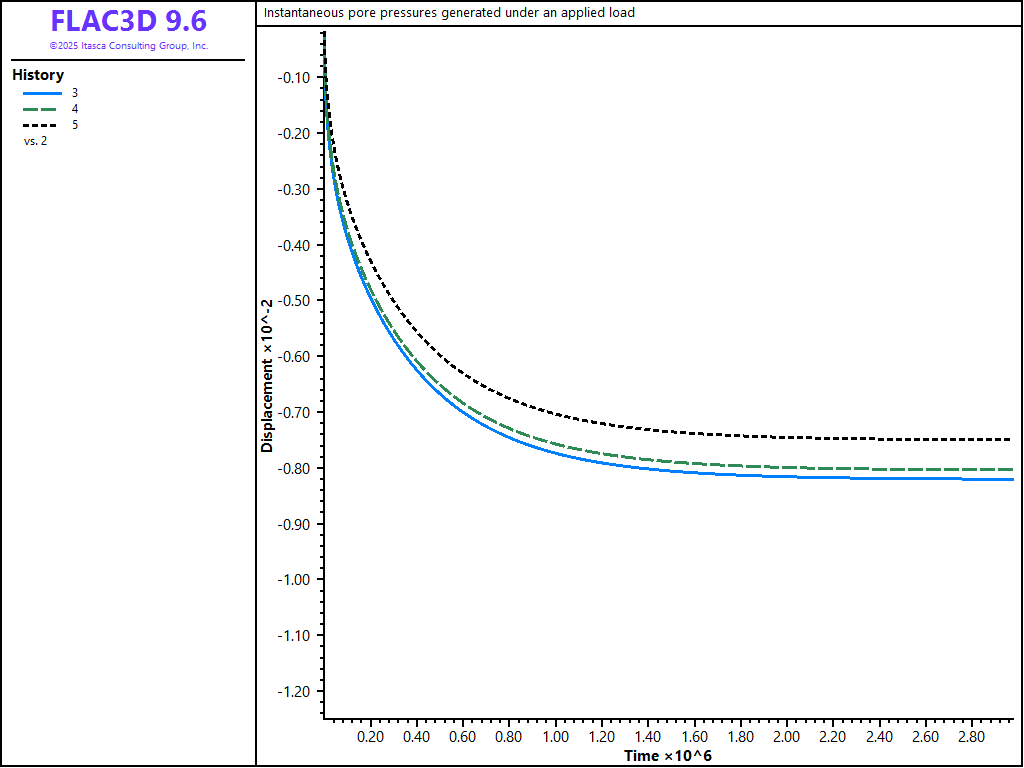Click the right end of the blue curve
1024x768 pixels.
[x=1012, y=480]
